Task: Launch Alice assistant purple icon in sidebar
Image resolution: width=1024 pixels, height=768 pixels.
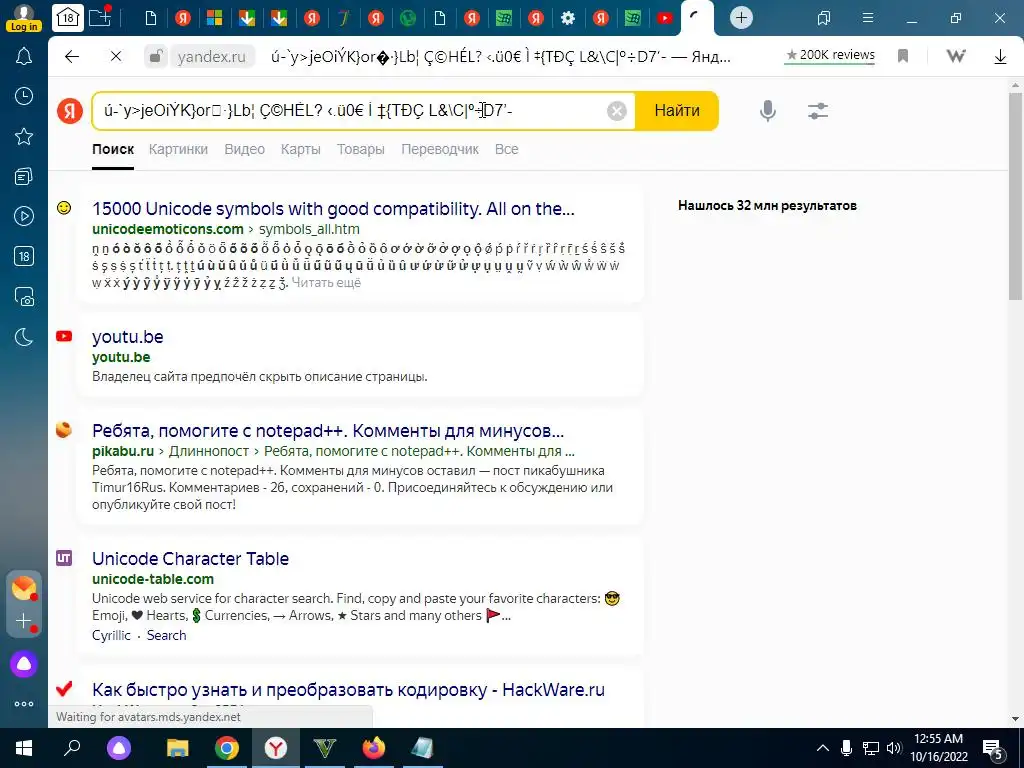Action: pos(24,664)
